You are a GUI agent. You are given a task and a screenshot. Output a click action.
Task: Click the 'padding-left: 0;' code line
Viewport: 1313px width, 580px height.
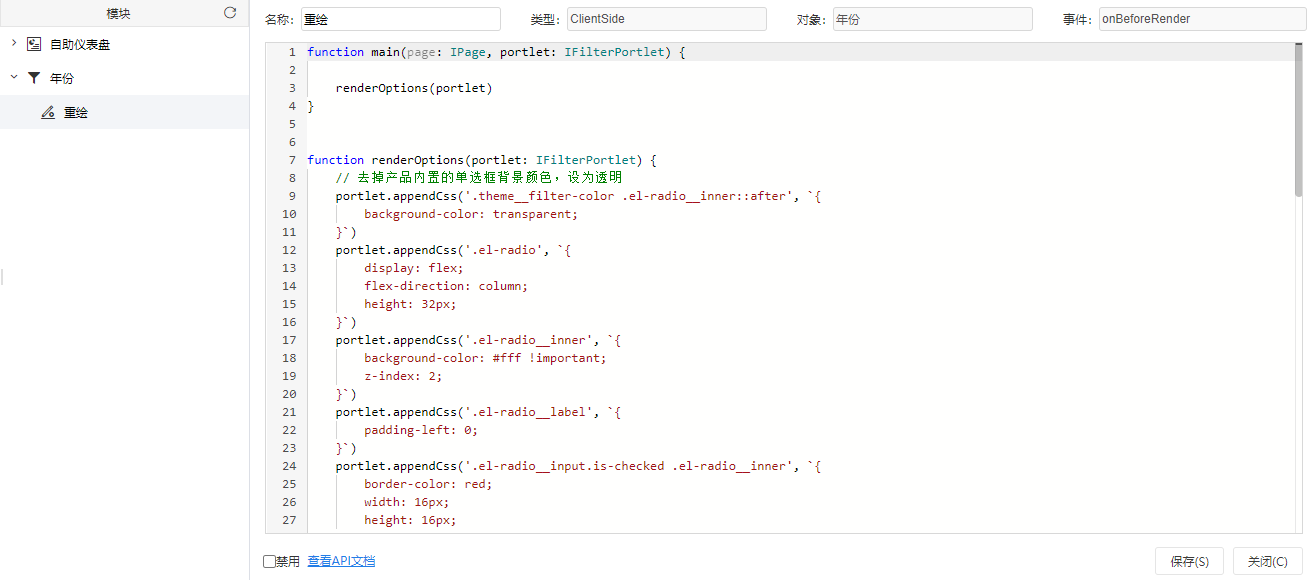tap(421, 430)
